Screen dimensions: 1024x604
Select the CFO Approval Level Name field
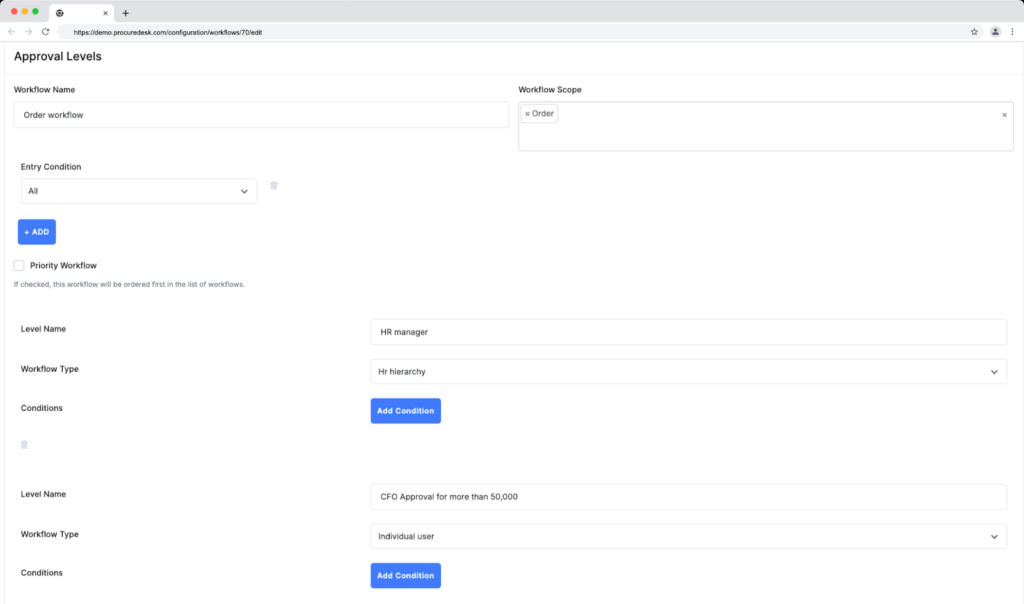click(688, 496)
